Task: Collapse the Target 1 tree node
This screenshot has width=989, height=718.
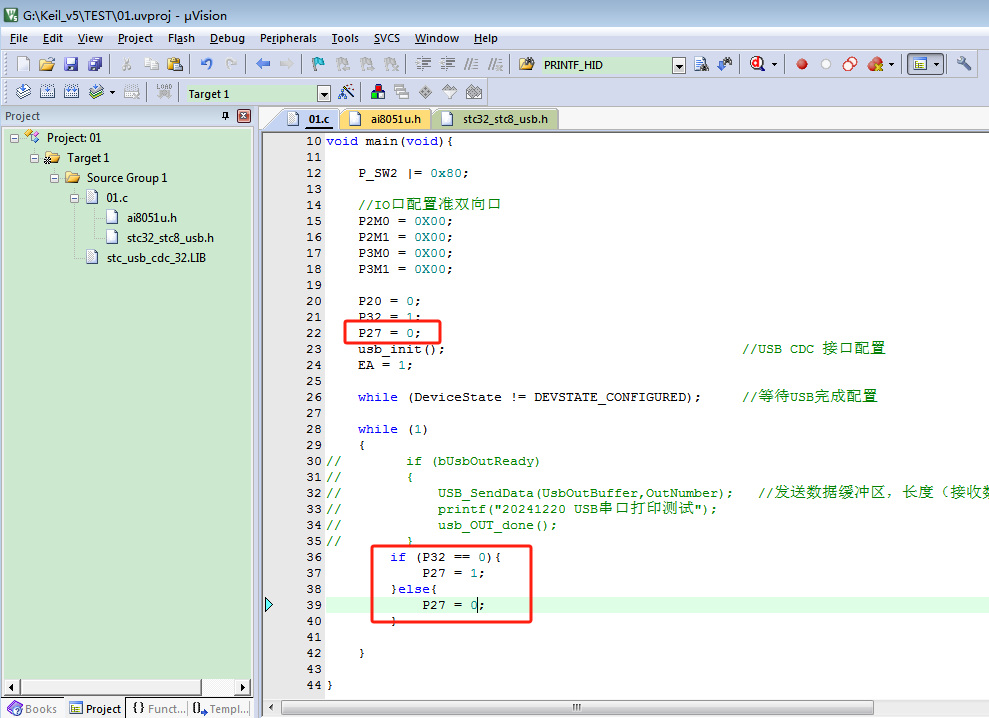Action: (x=34, y=158)
